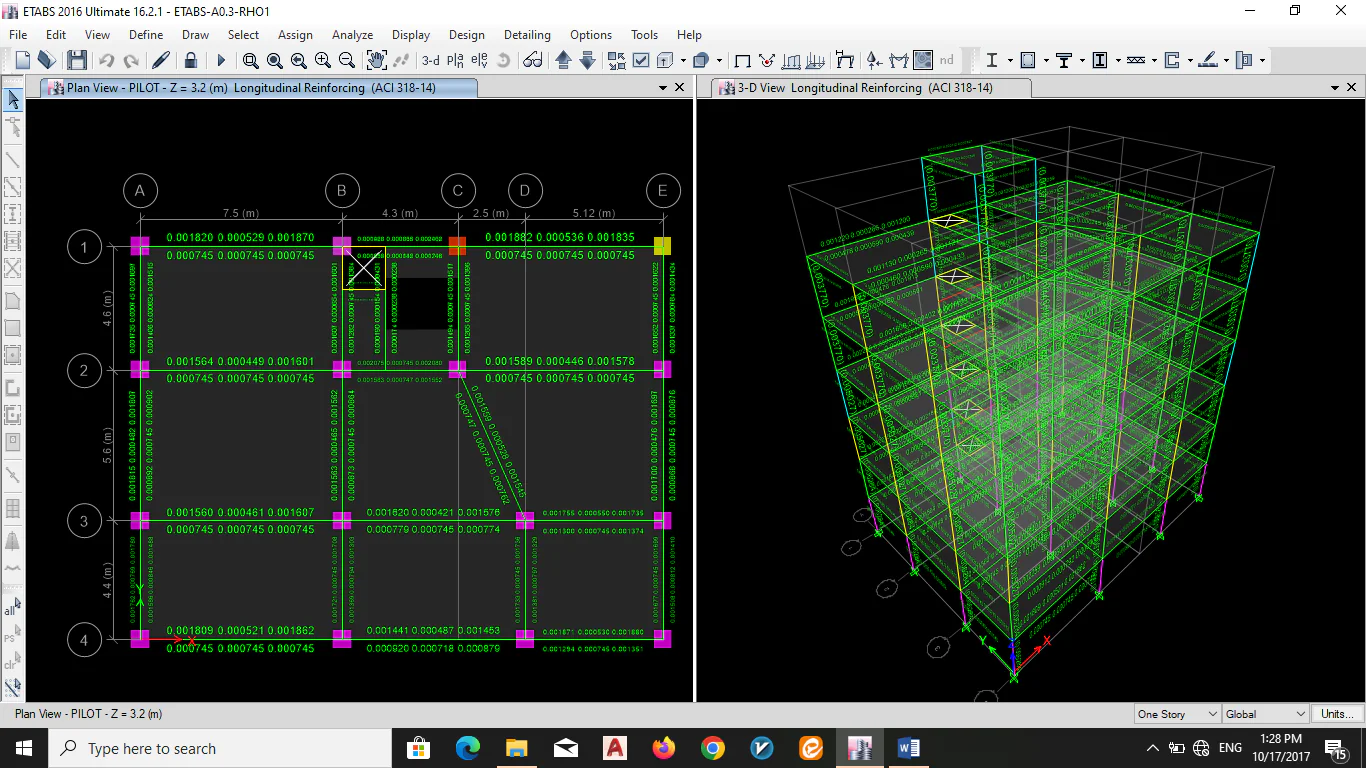Click the Save model floppy disk icon
The width and height of the screenshot is (1366, 768).
tap(77, 60)
